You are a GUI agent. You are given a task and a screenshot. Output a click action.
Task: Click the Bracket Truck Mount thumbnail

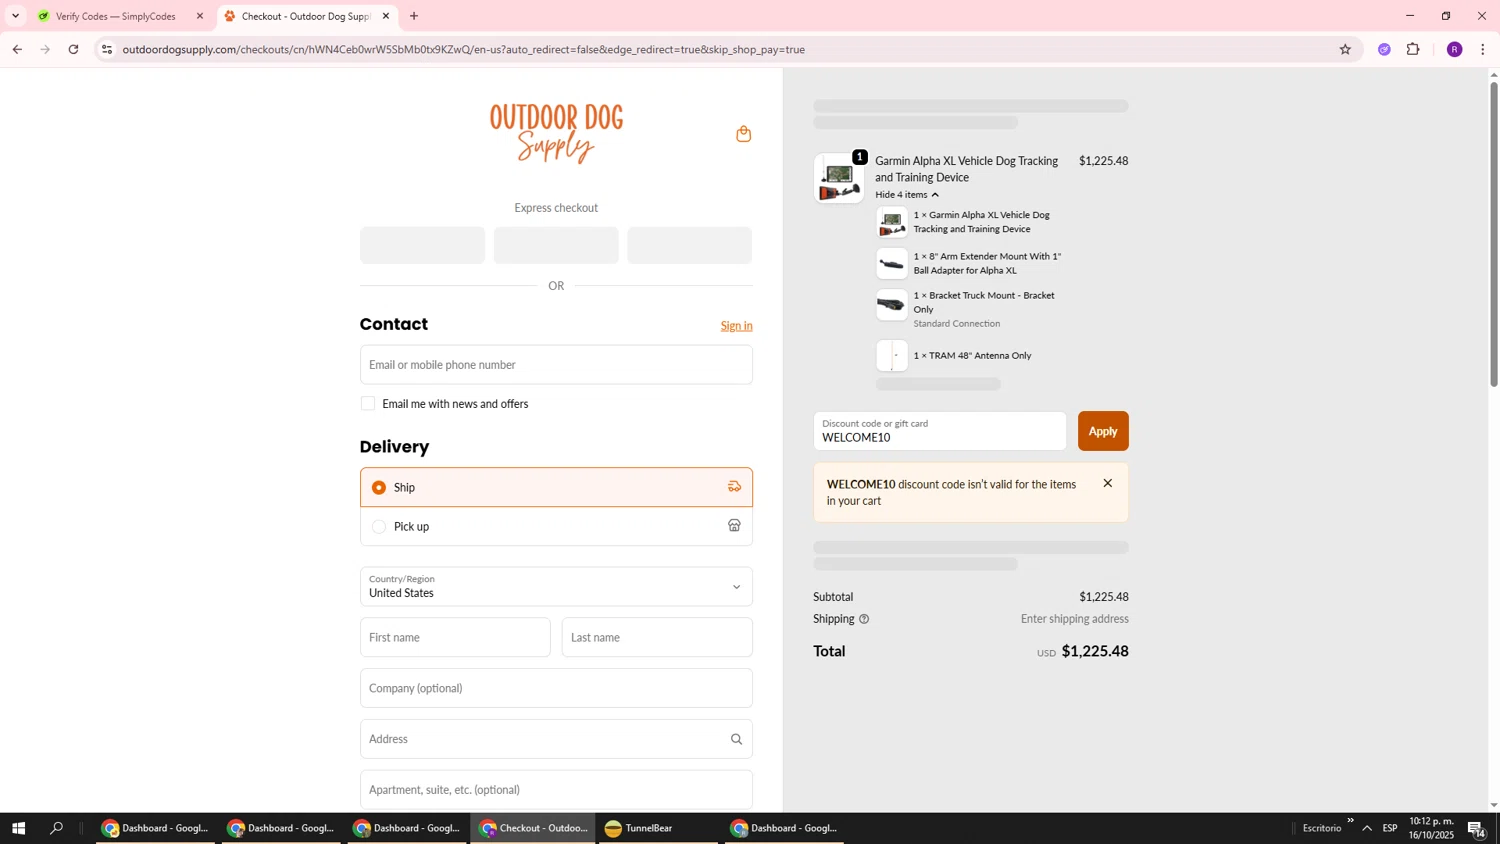pyautogui.click(x=892, y=304)
